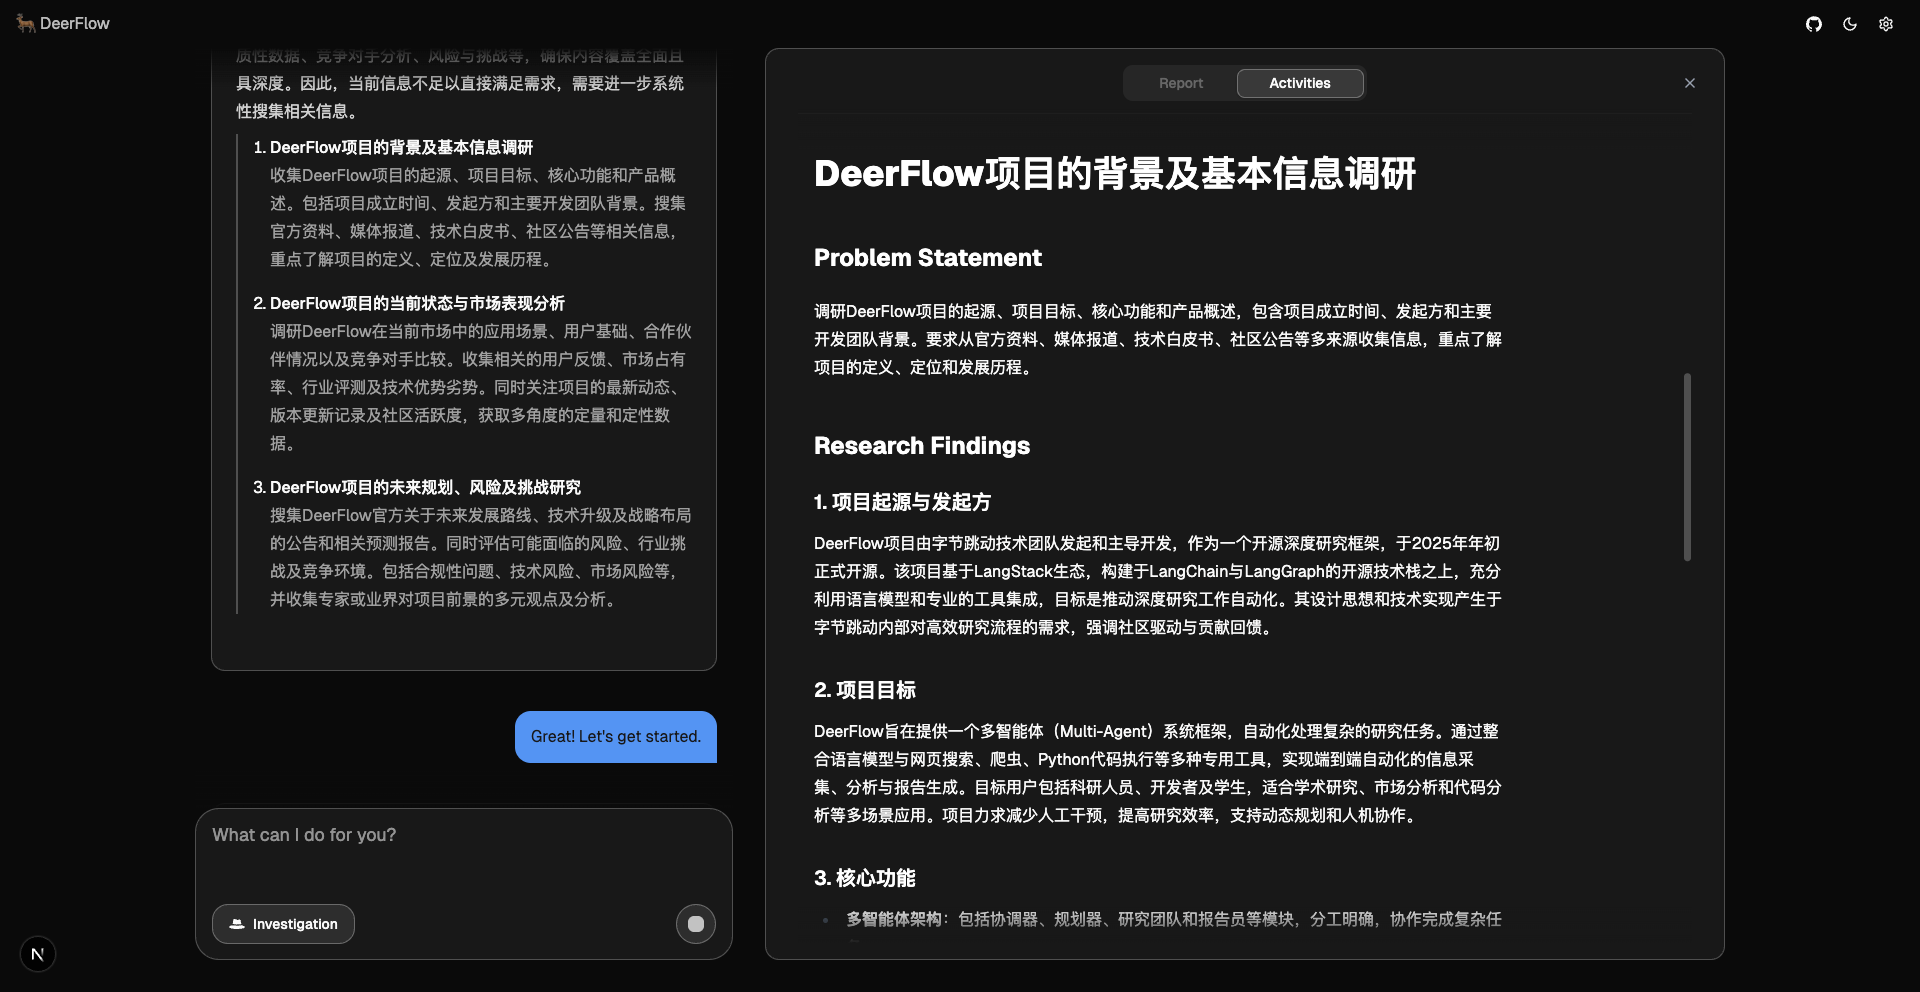Viewport: 1920px width, 992px height.
Task: Click the research panel's vertical scrollbar
Action: click(1687, 467)
